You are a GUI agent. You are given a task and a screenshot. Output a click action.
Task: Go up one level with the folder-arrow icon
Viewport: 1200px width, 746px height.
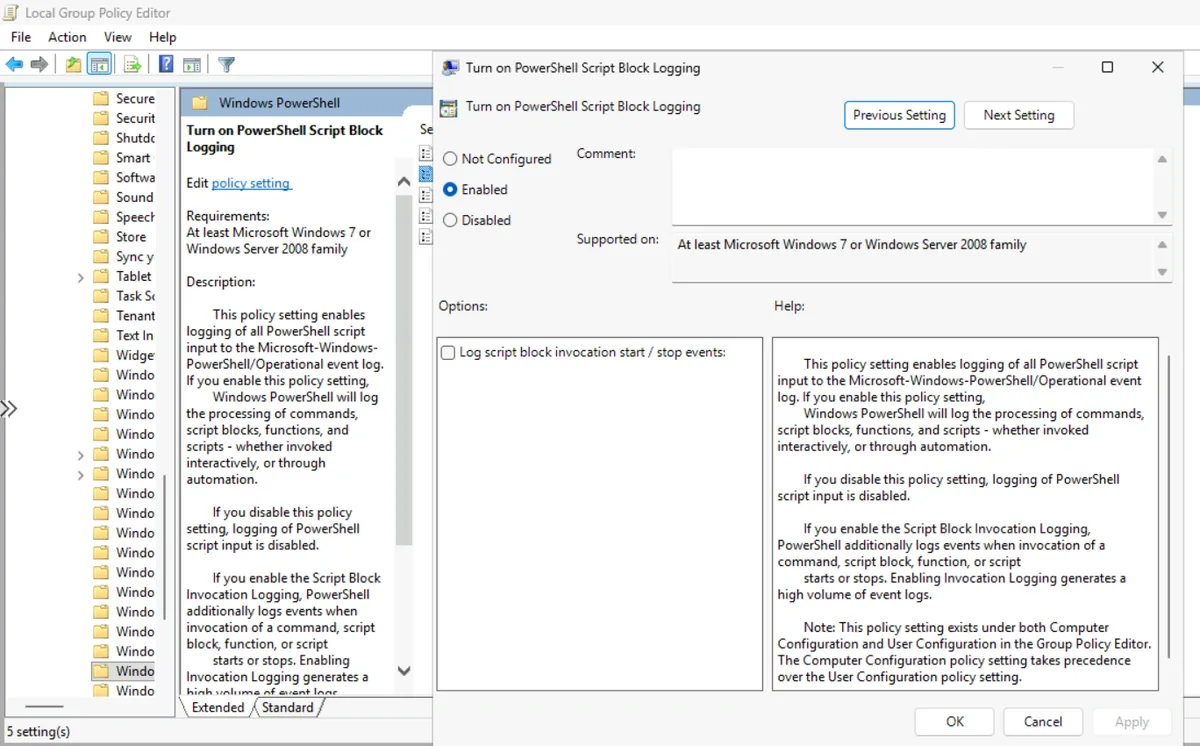pyautogui.click(x=73, y=65)
